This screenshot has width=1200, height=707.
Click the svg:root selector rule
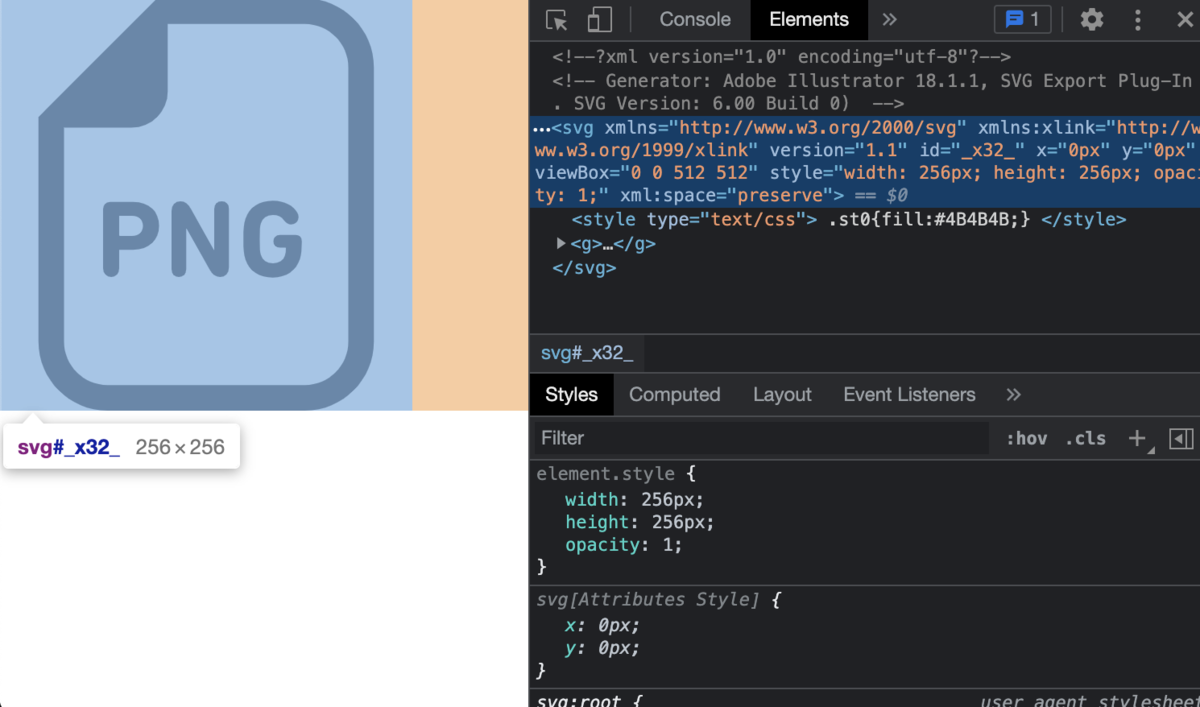579,702
